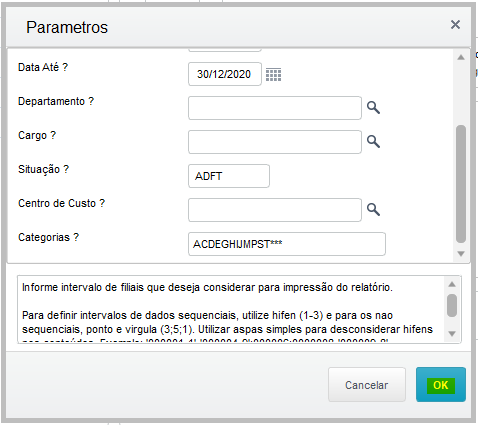Click the Situação field containing ADFT
The width and height of the screenshot is (478, 425).
coord(229,176)
